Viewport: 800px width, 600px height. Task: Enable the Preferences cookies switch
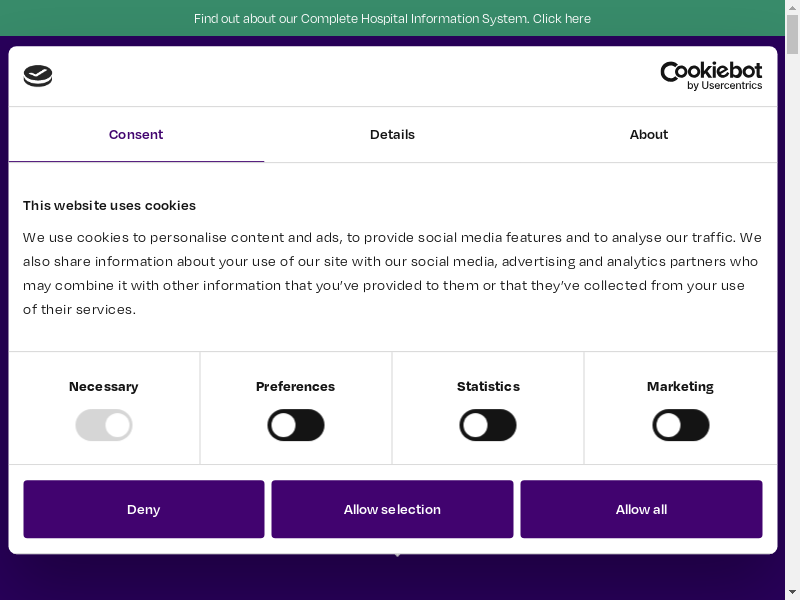tap(296, 425)
